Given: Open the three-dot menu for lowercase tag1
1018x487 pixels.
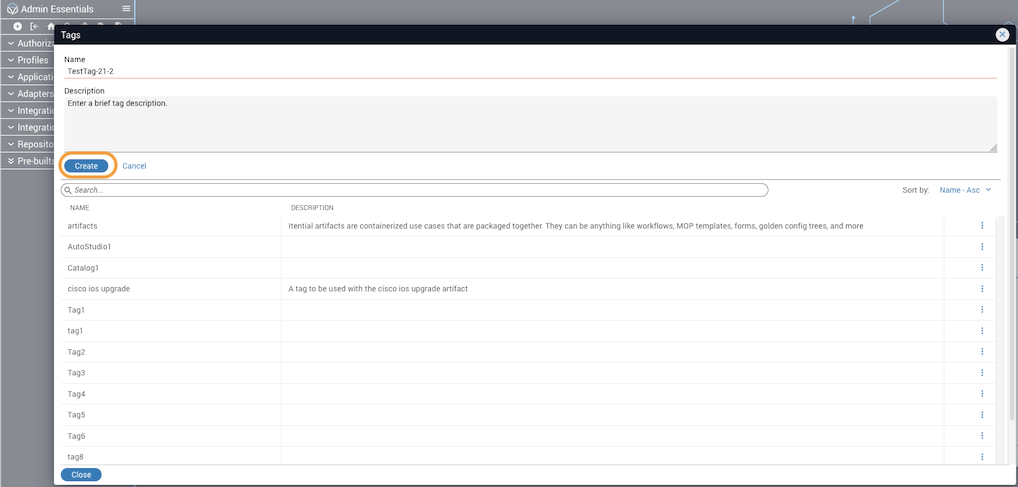Looking at the screenshot, I should pyautogui.click(x=982, y=331).
